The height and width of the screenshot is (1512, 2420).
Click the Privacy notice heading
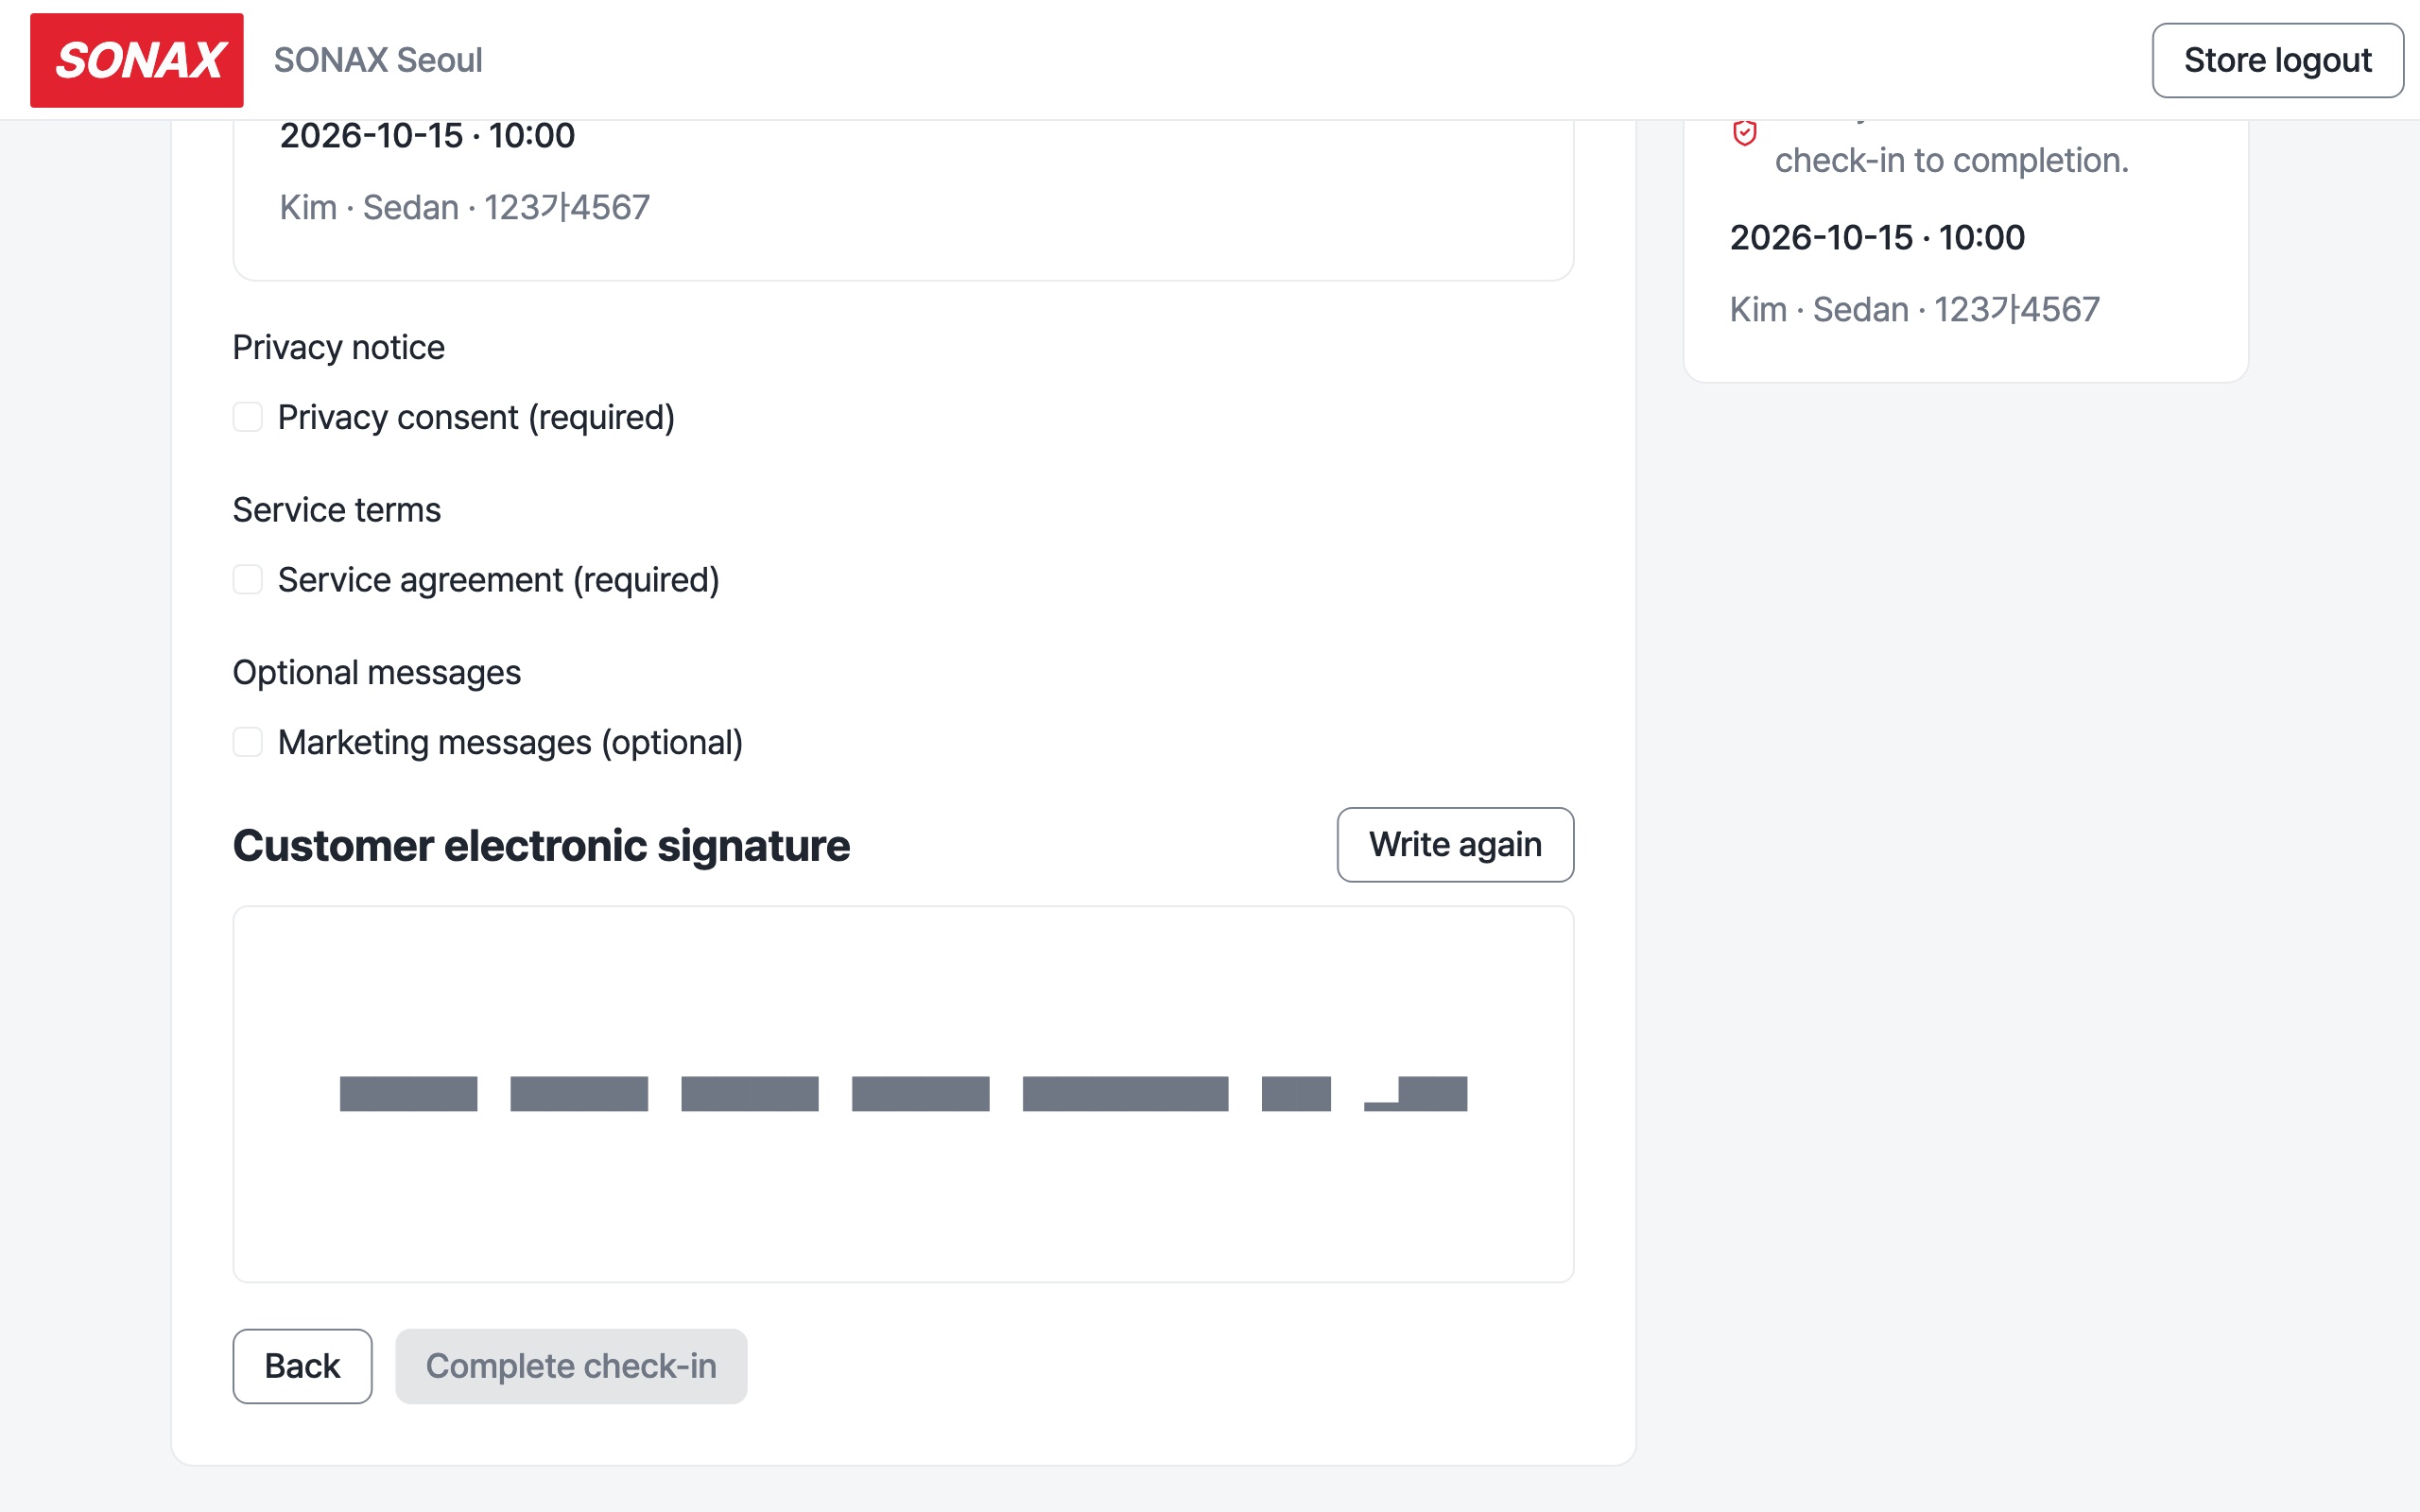coord(338,347)
